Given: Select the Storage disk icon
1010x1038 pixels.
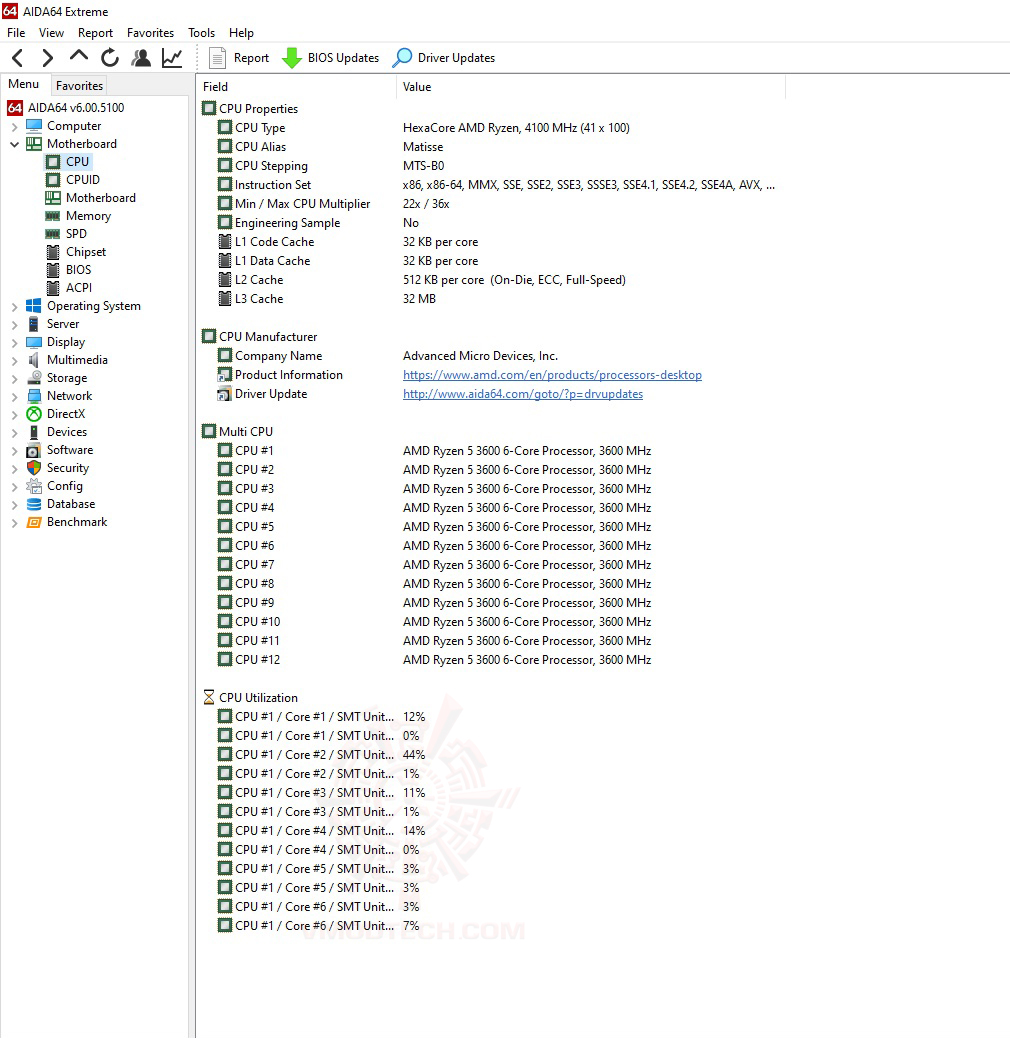Looking at the screenshot, I should click(x=34, y=378).
